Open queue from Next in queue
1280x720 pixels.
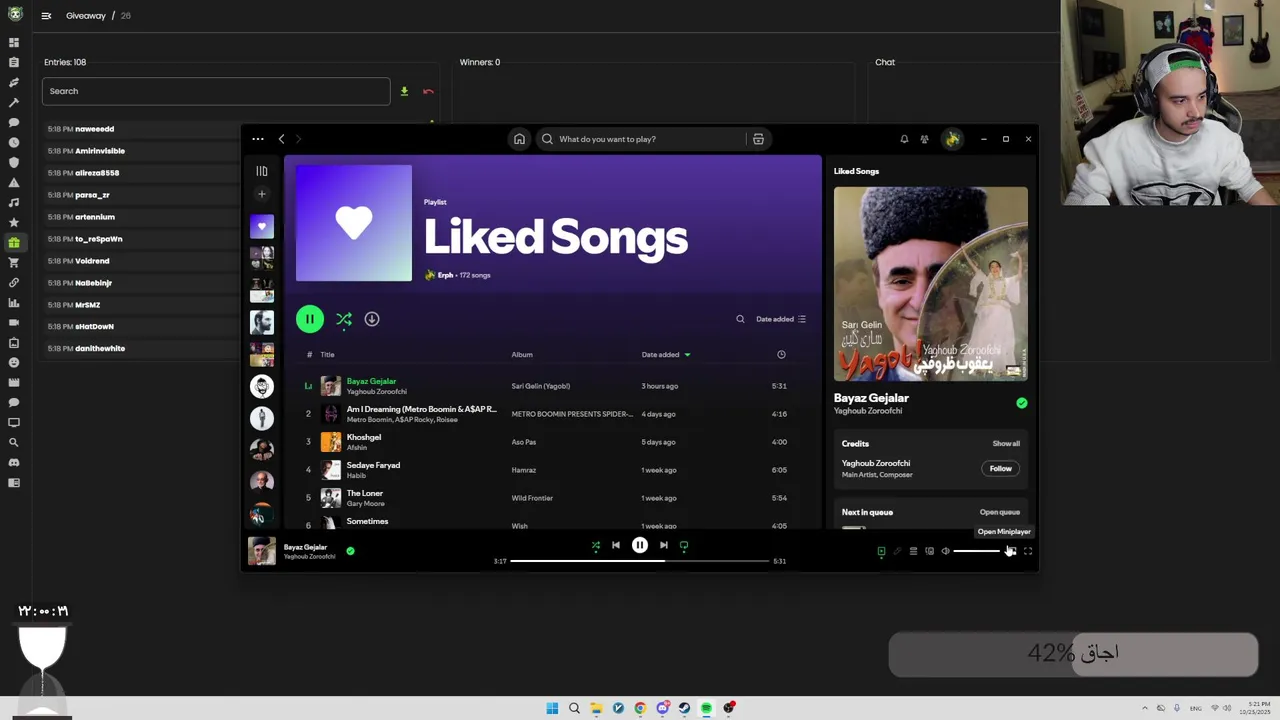pos(1000,512)
